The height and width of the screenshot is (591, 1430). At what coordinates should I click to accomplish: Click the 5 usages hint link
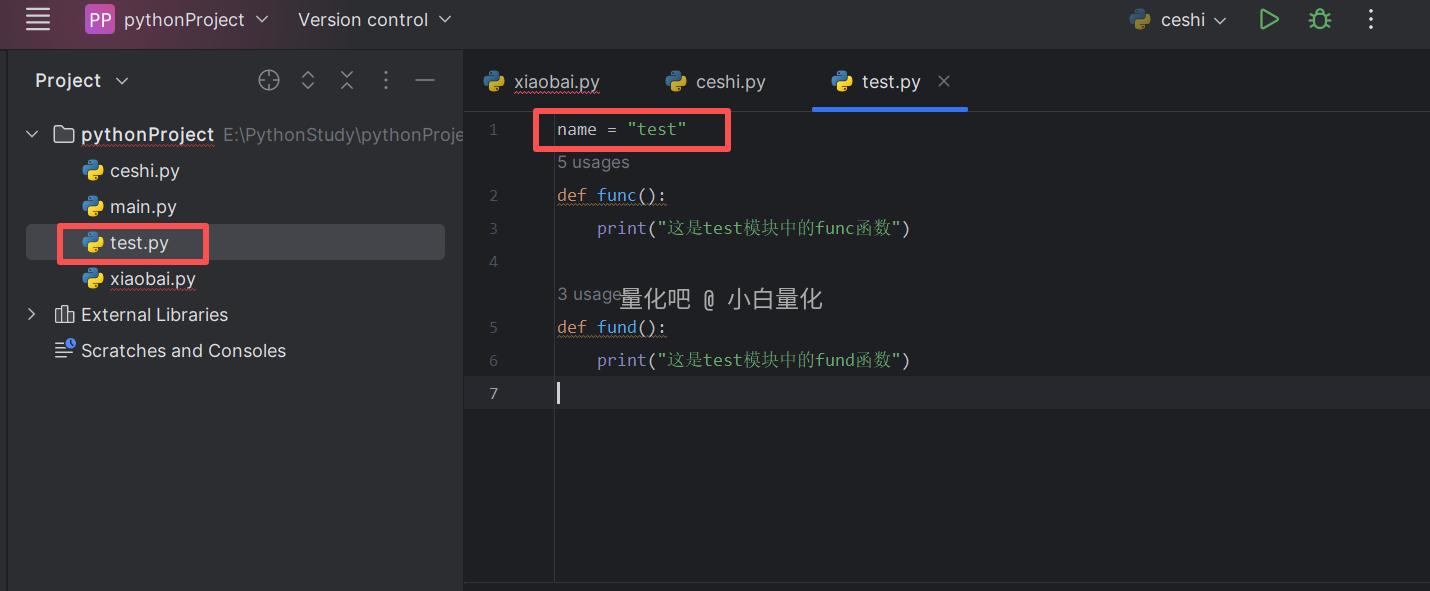(x=593, y=162)
